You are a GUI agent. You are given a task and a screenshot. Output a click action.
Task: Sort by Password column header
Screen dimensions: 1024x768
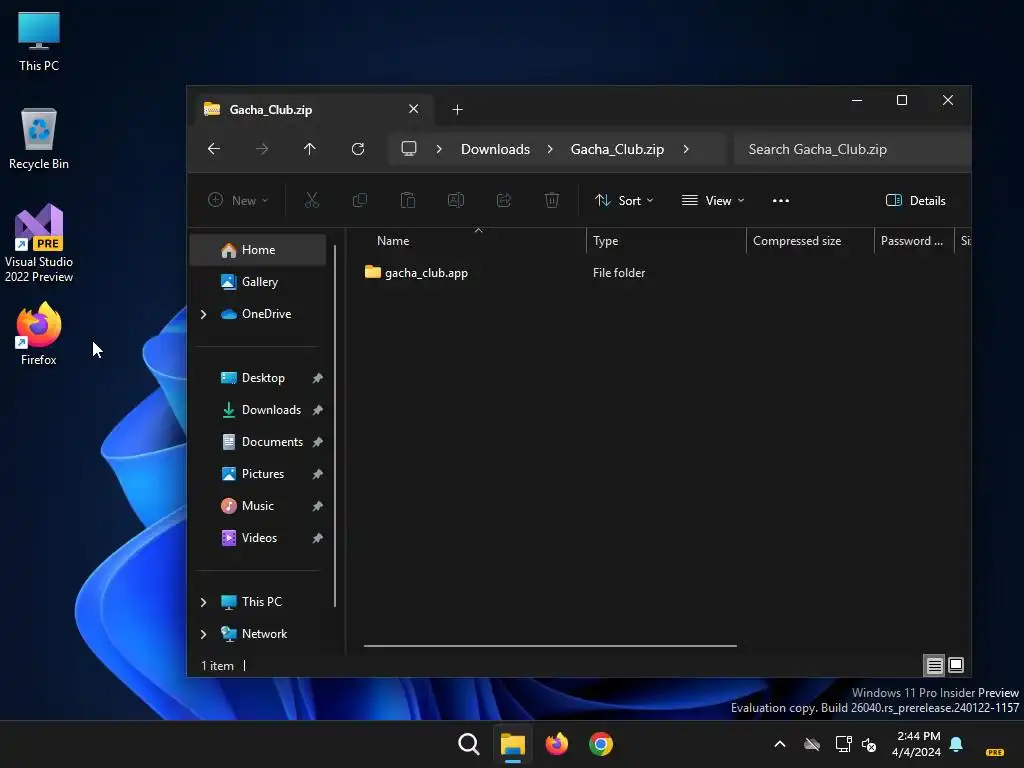pos(914,241)
